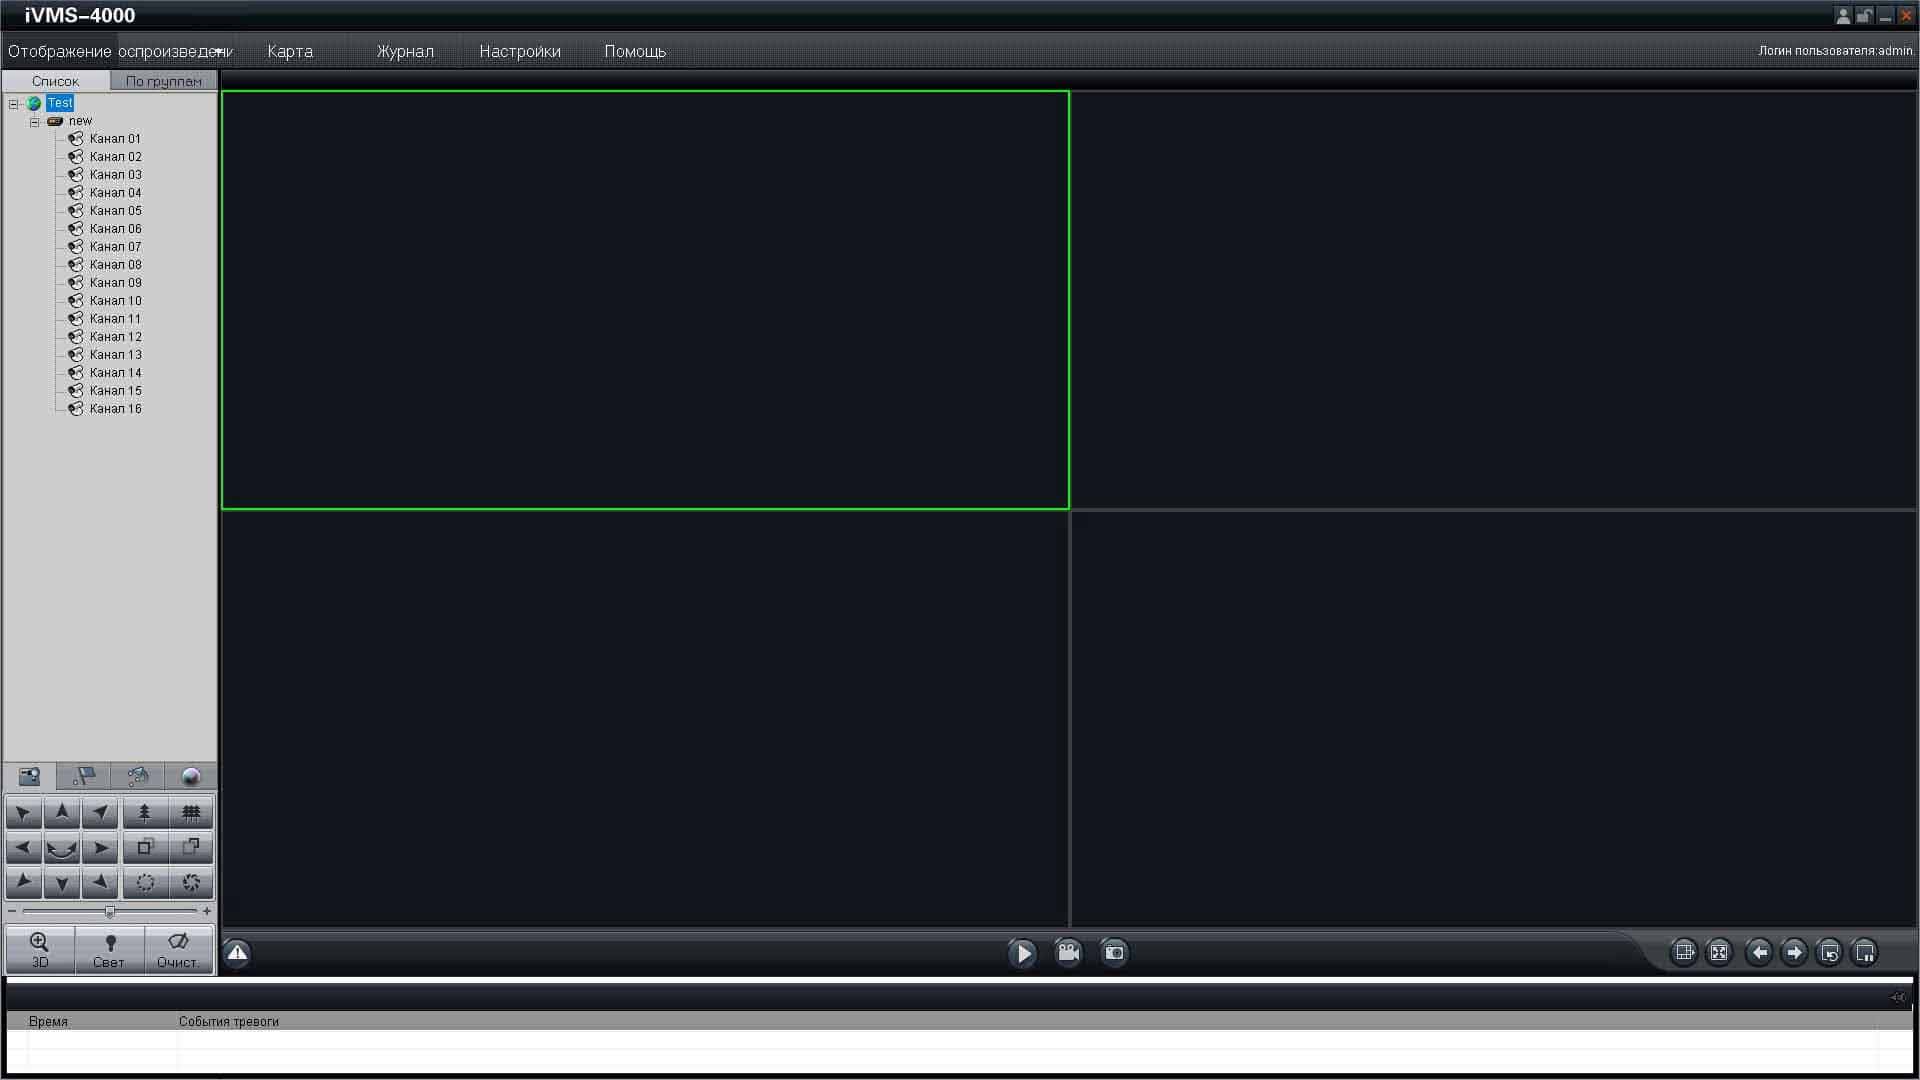Enter fullscreen view mode
This screenshot has height=1080, width=1920.
[1719, 953]
